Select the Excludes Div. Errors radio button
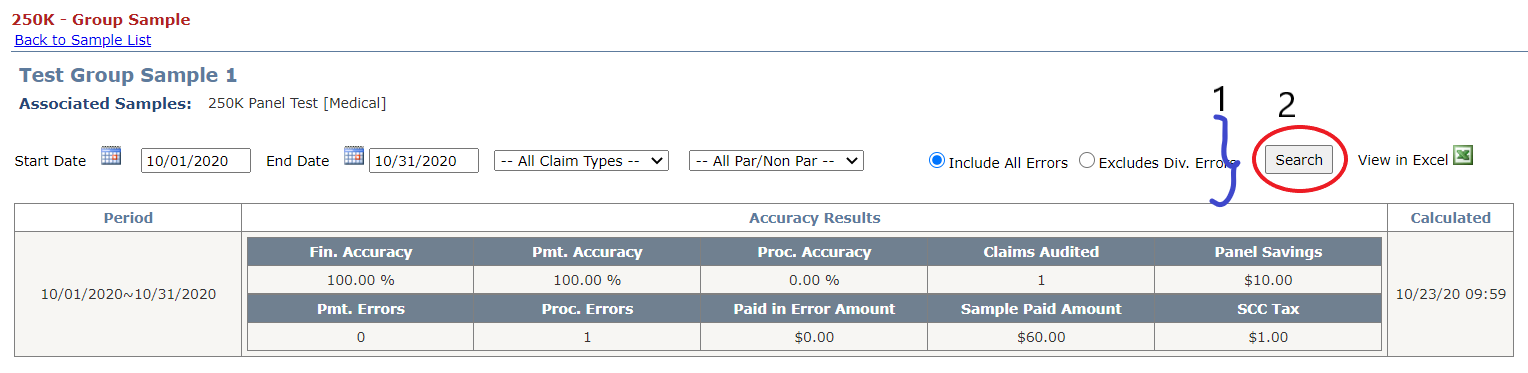 (x=1087, y=161)
